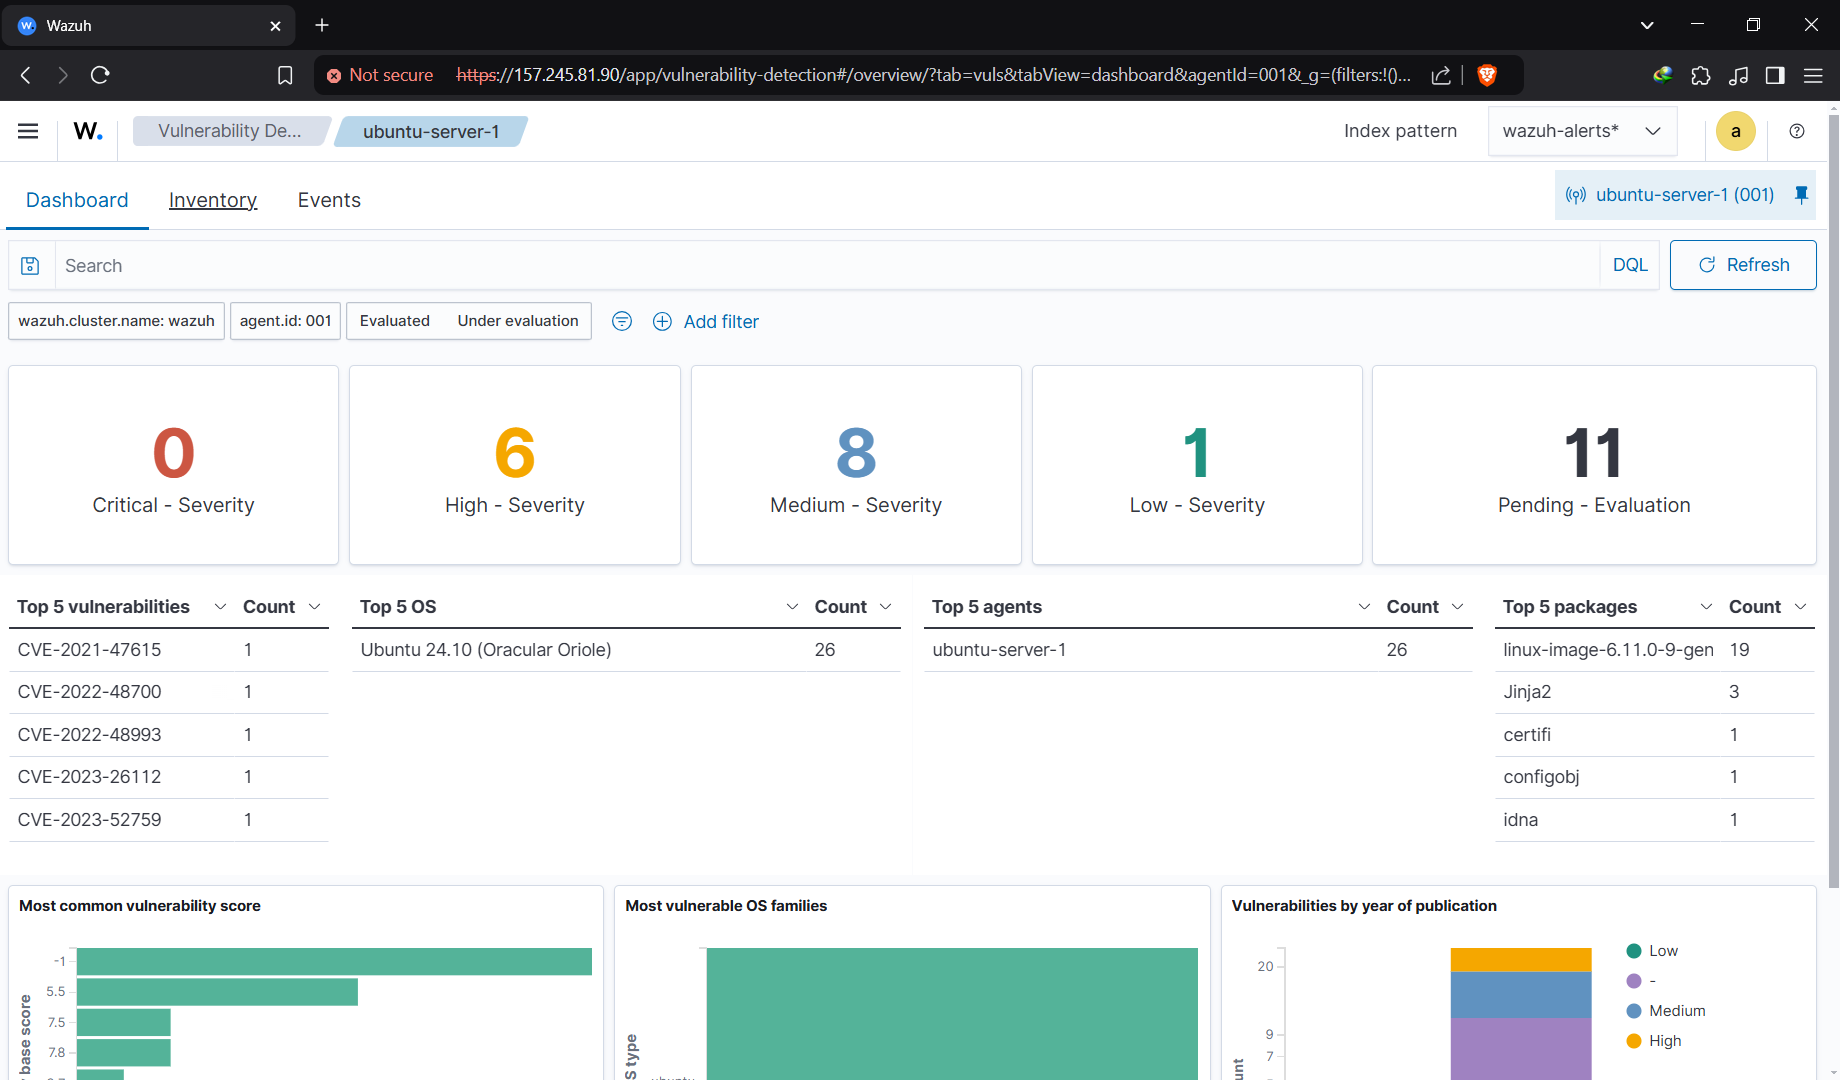The width and height of the screenshot is (1840, 1080).
Task: Open the hamburger navigation menu
Action: point(28,131)
